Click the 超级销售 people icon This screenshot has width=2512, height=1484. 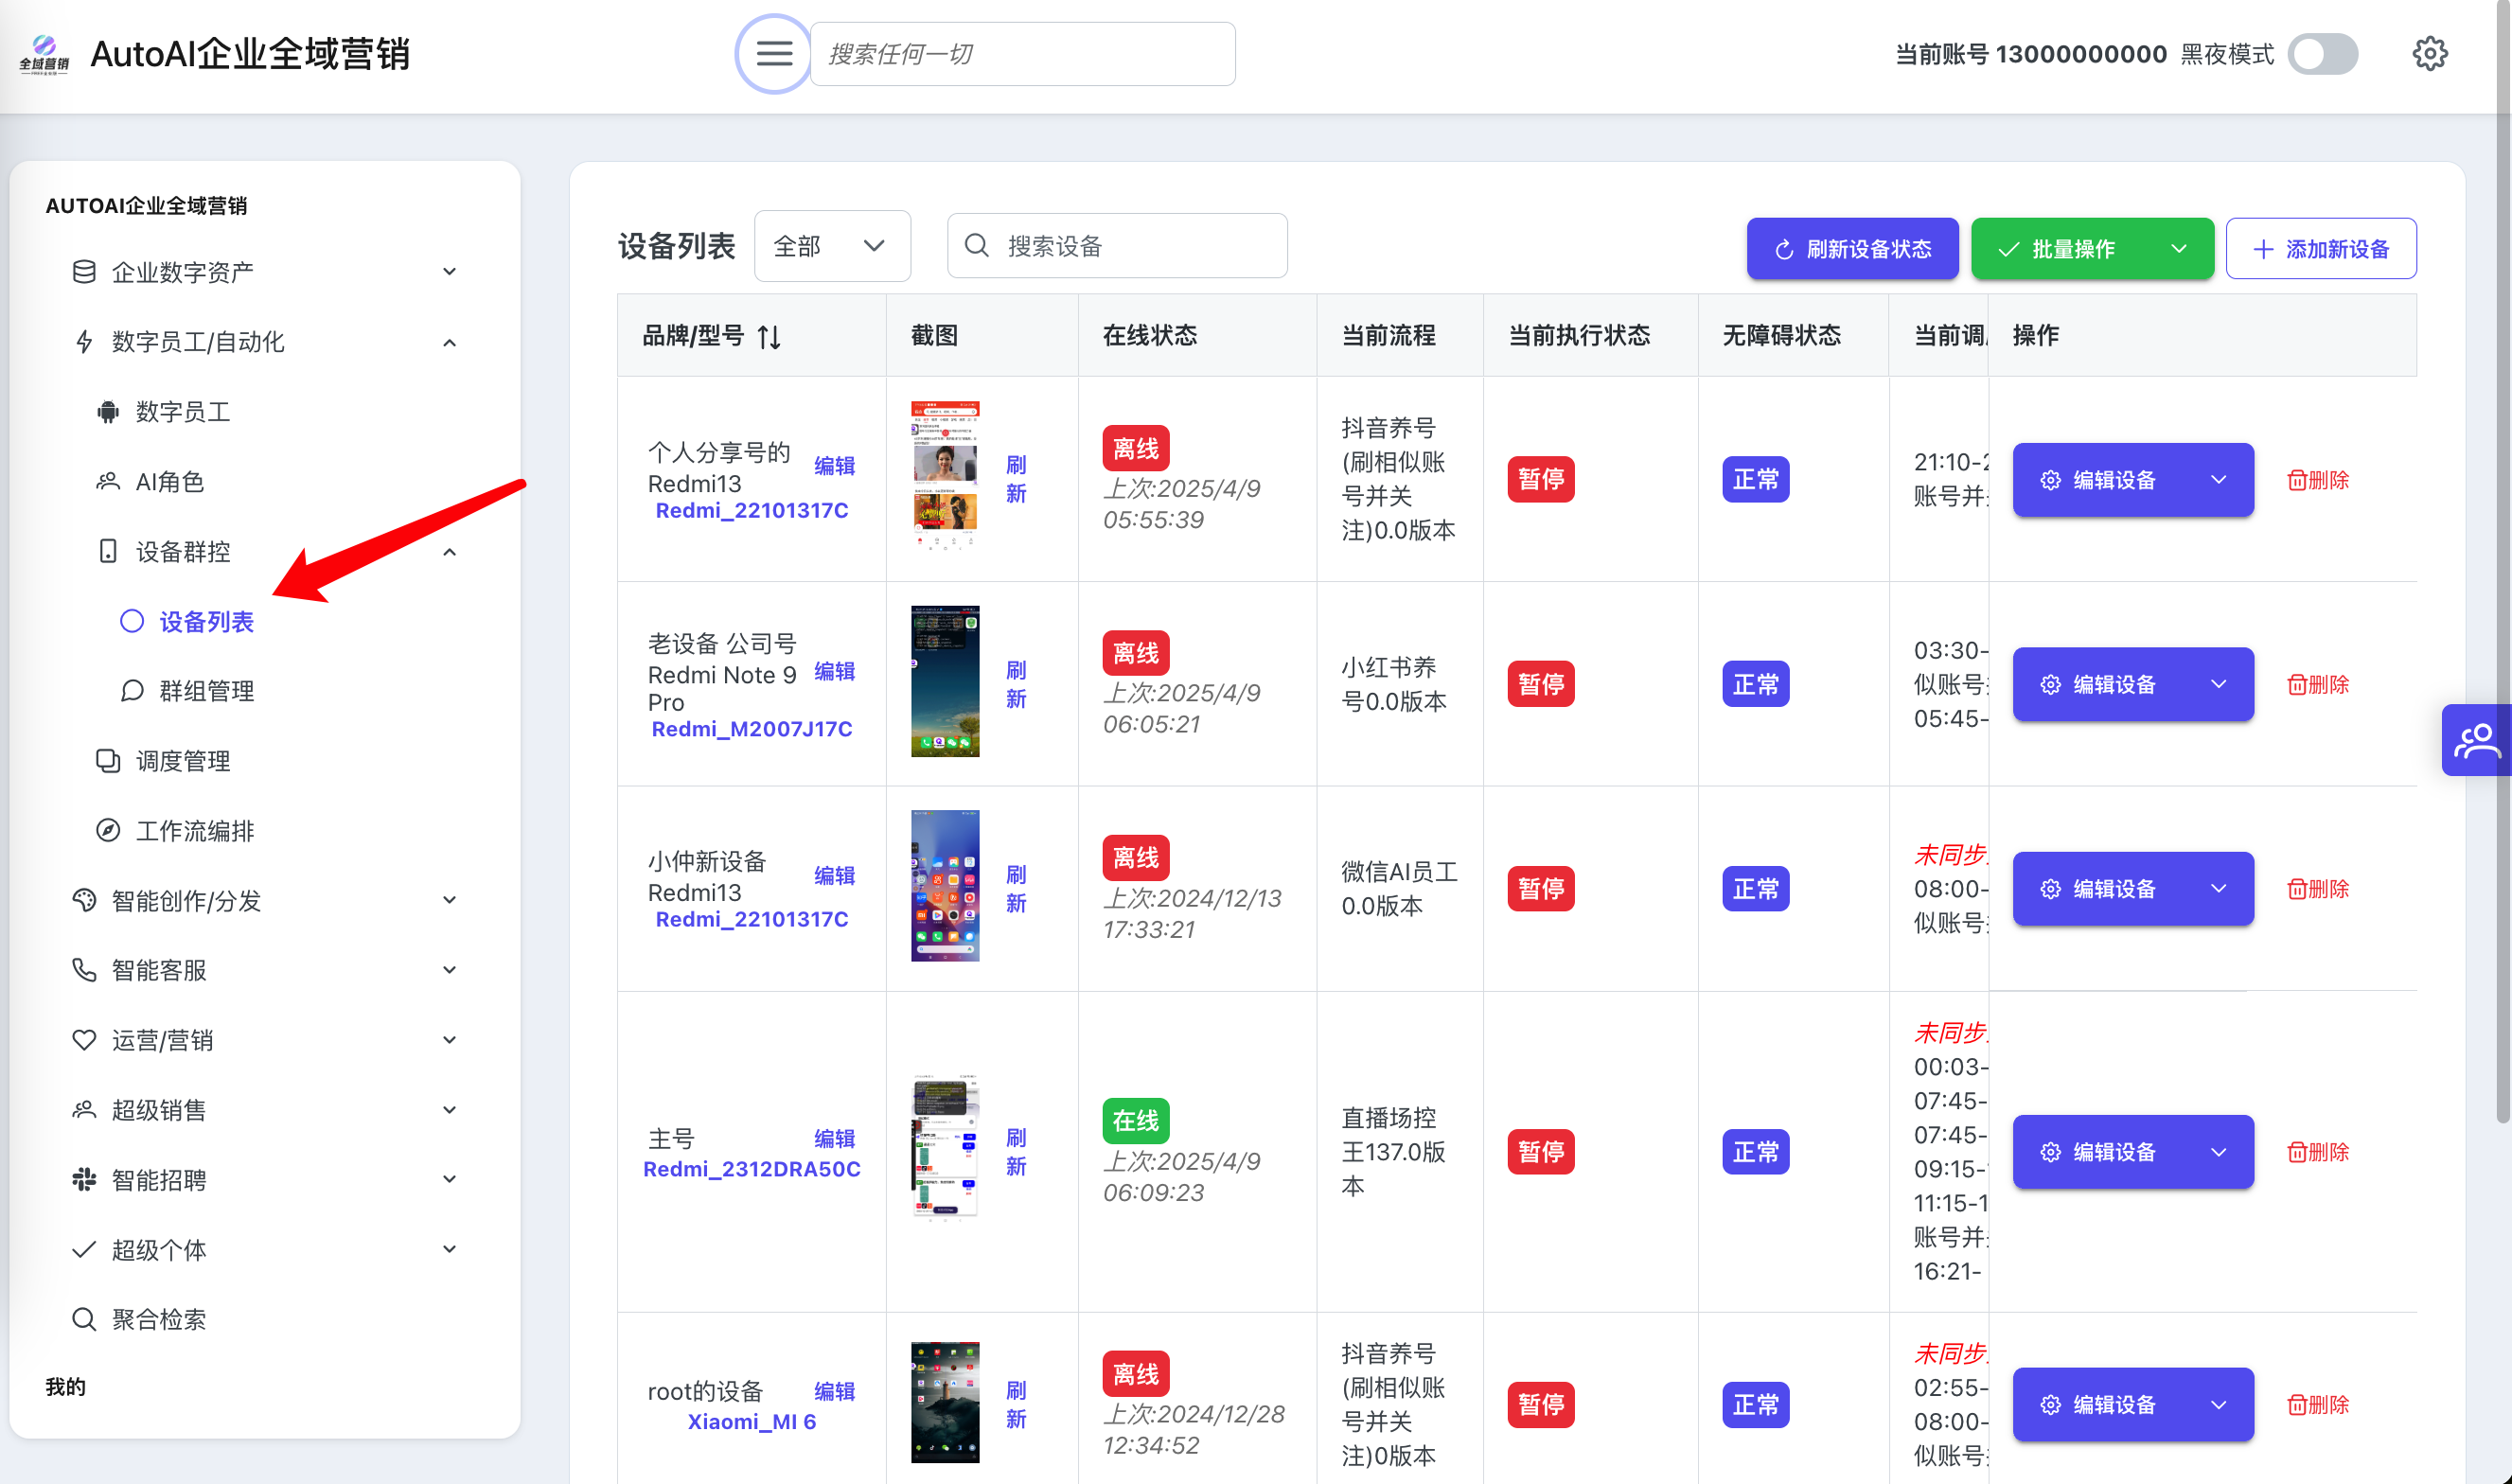(x=84, y=1109)
